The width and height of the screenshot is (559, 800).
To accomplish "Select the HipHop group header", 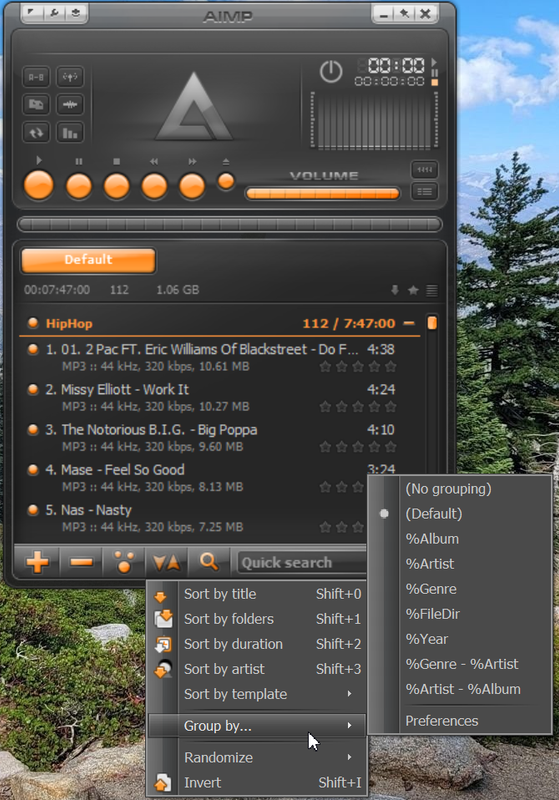I will coord(219,323).
